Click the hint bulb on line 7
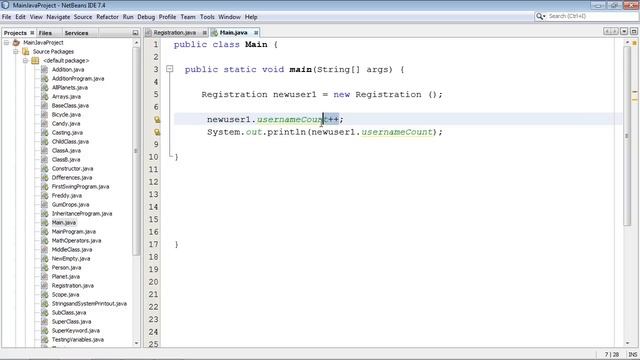640x360 pixels. pos(157,120)
